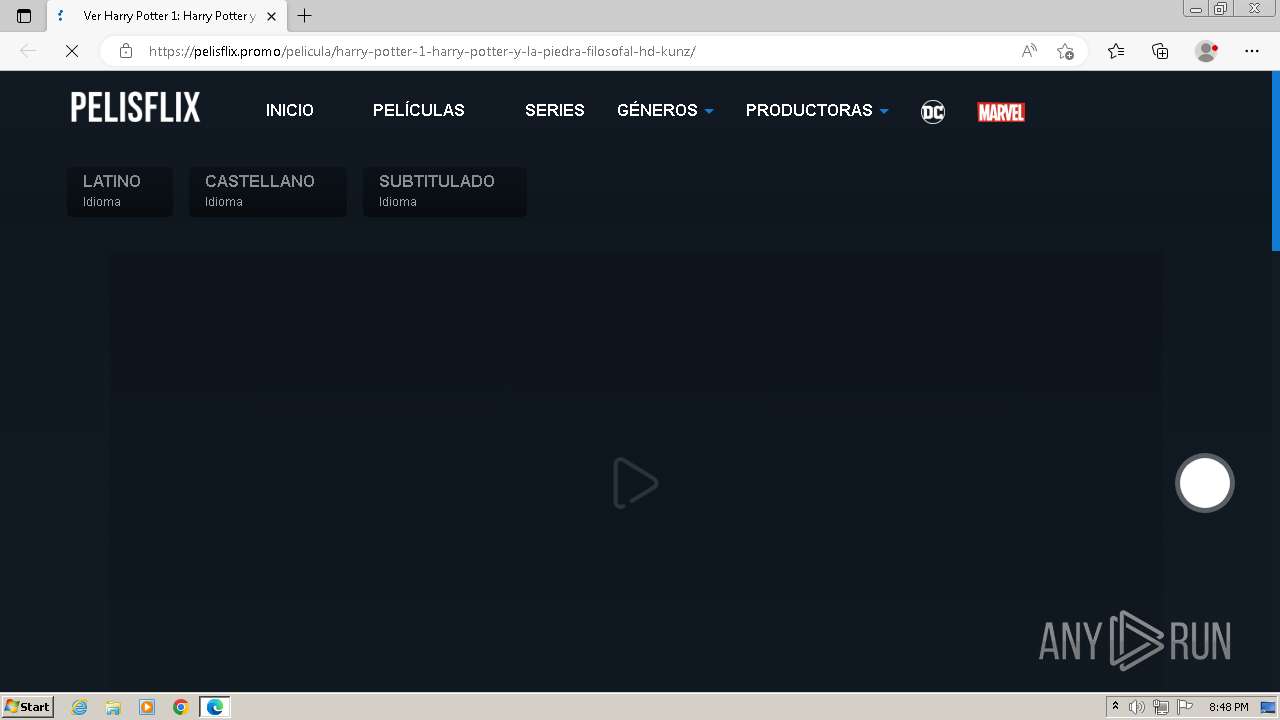Open the Marvel logo link
1280x720 pixels.
[1001, 112]
